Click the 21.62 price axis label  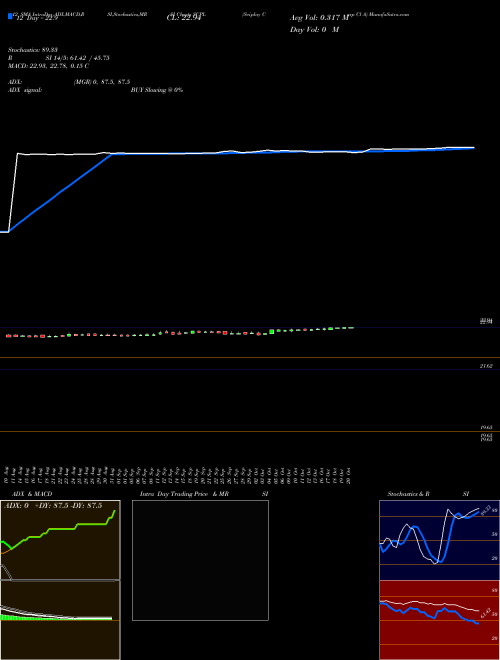pyautogui.click(x=486, y=366)
